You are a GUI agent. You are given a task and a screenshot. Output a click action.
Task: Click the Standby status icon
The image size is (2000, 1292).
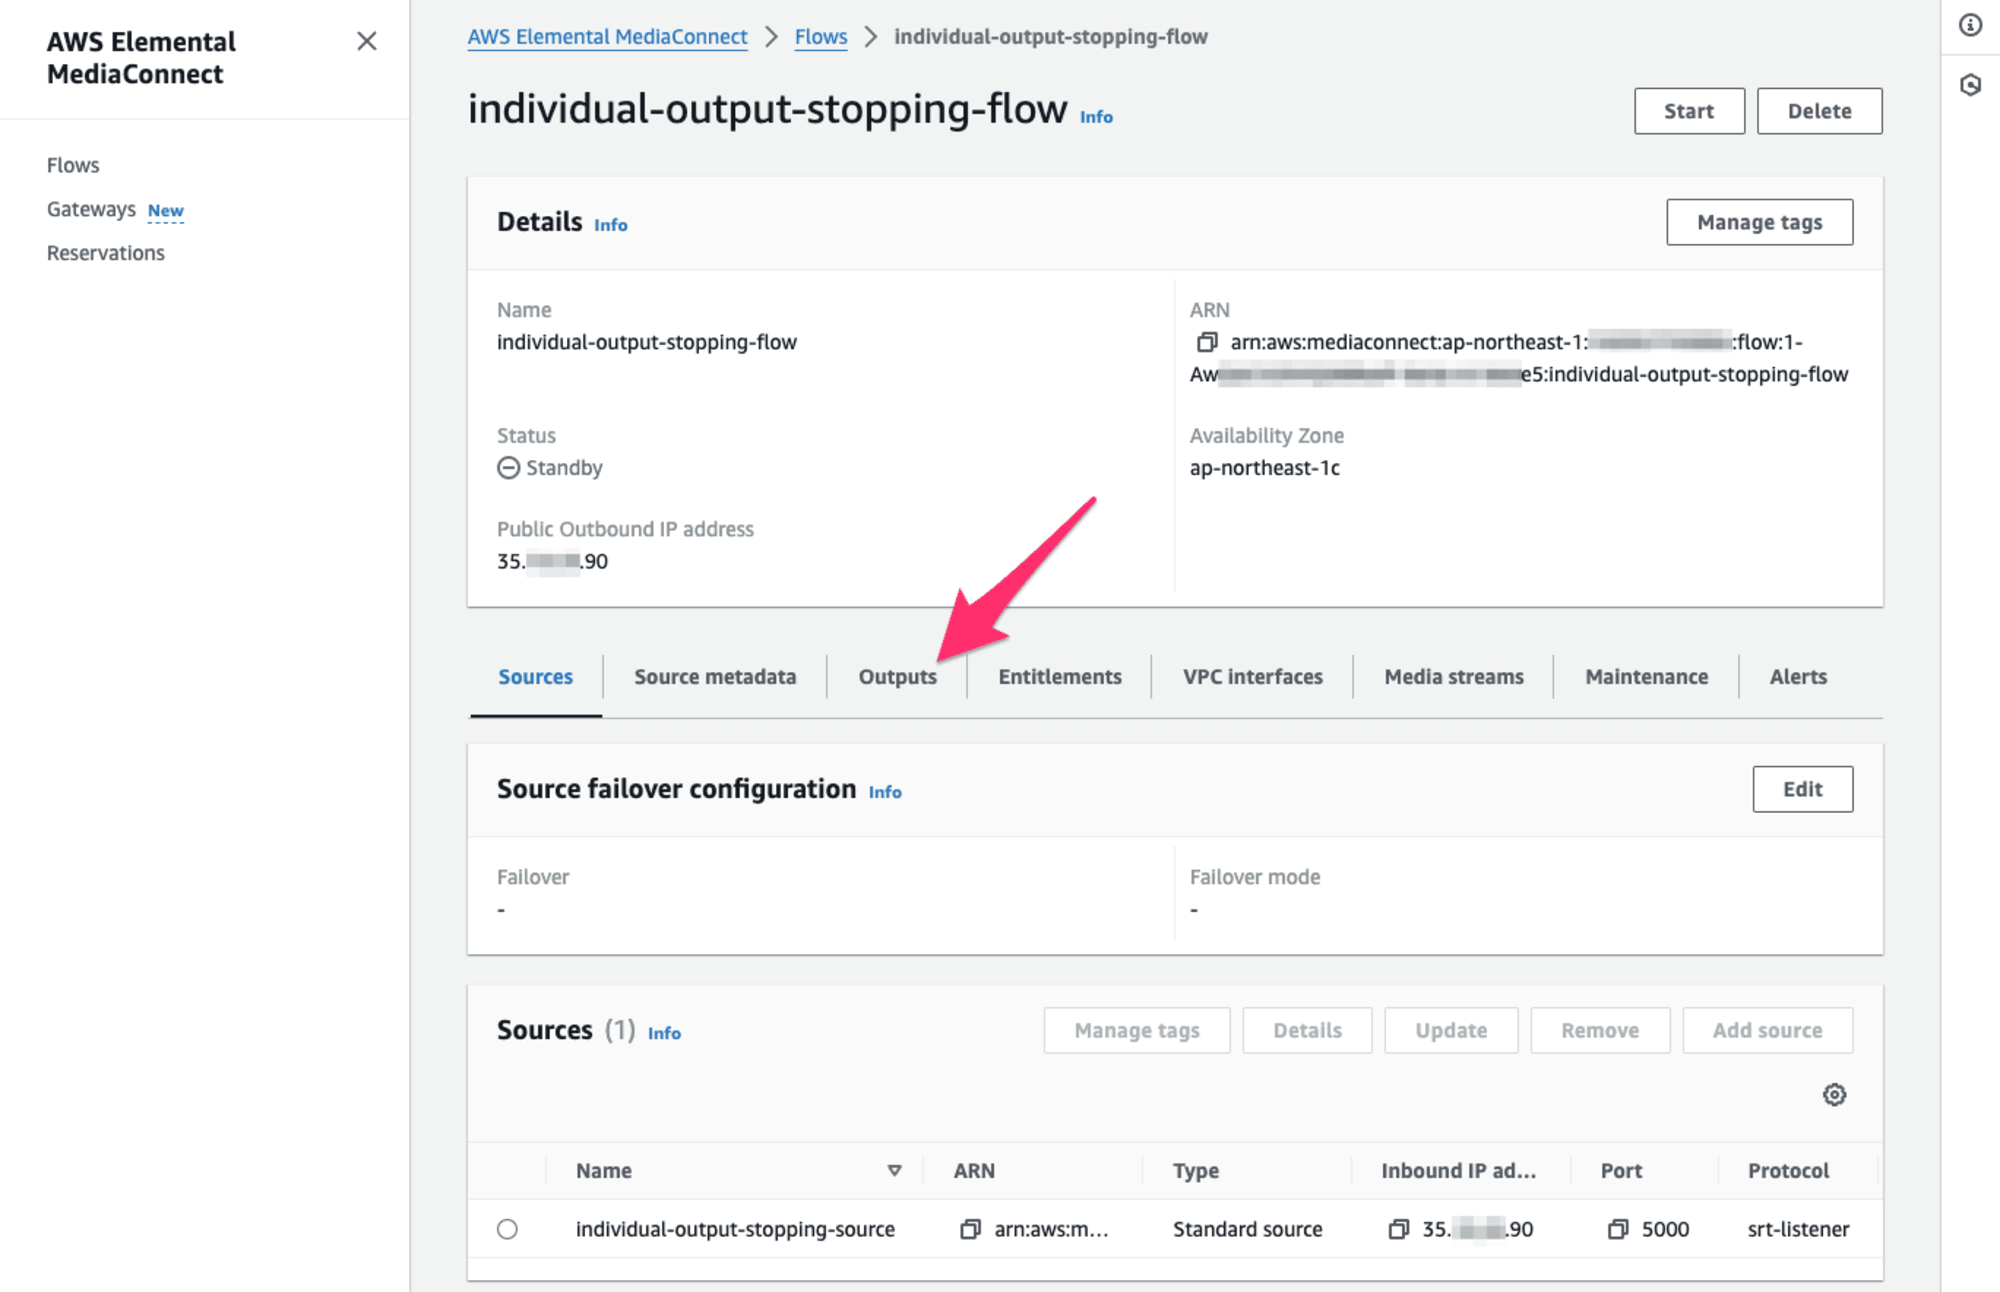click(508, 468)
